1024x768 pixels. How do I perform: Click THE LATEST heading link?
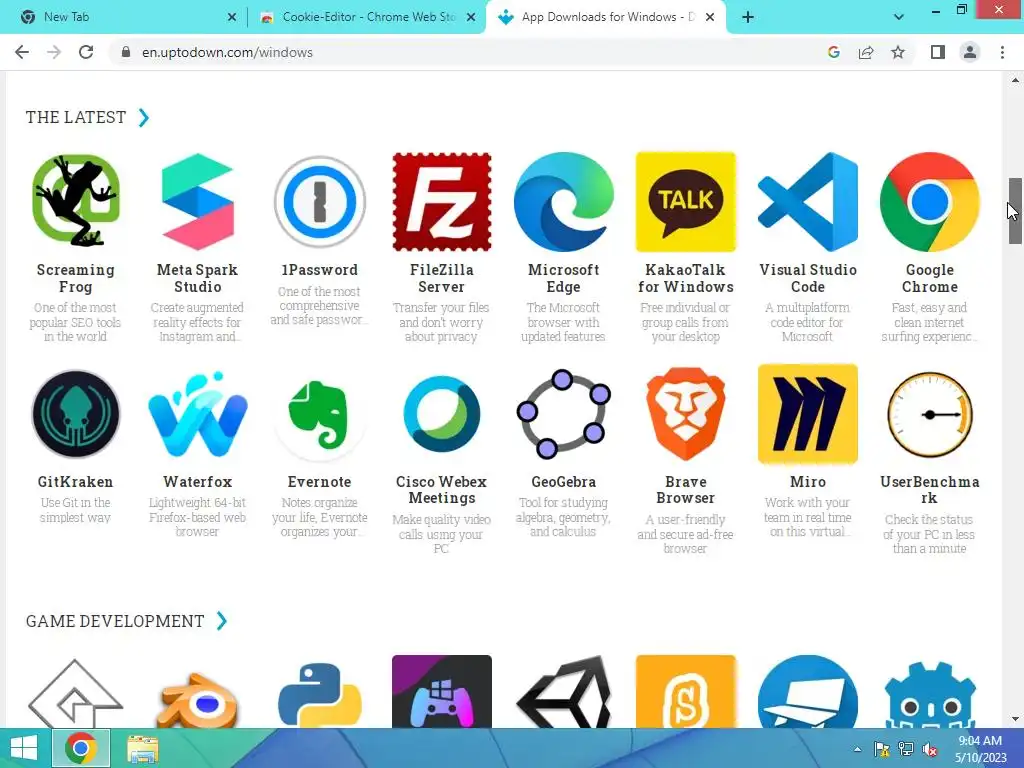(76, 118)
